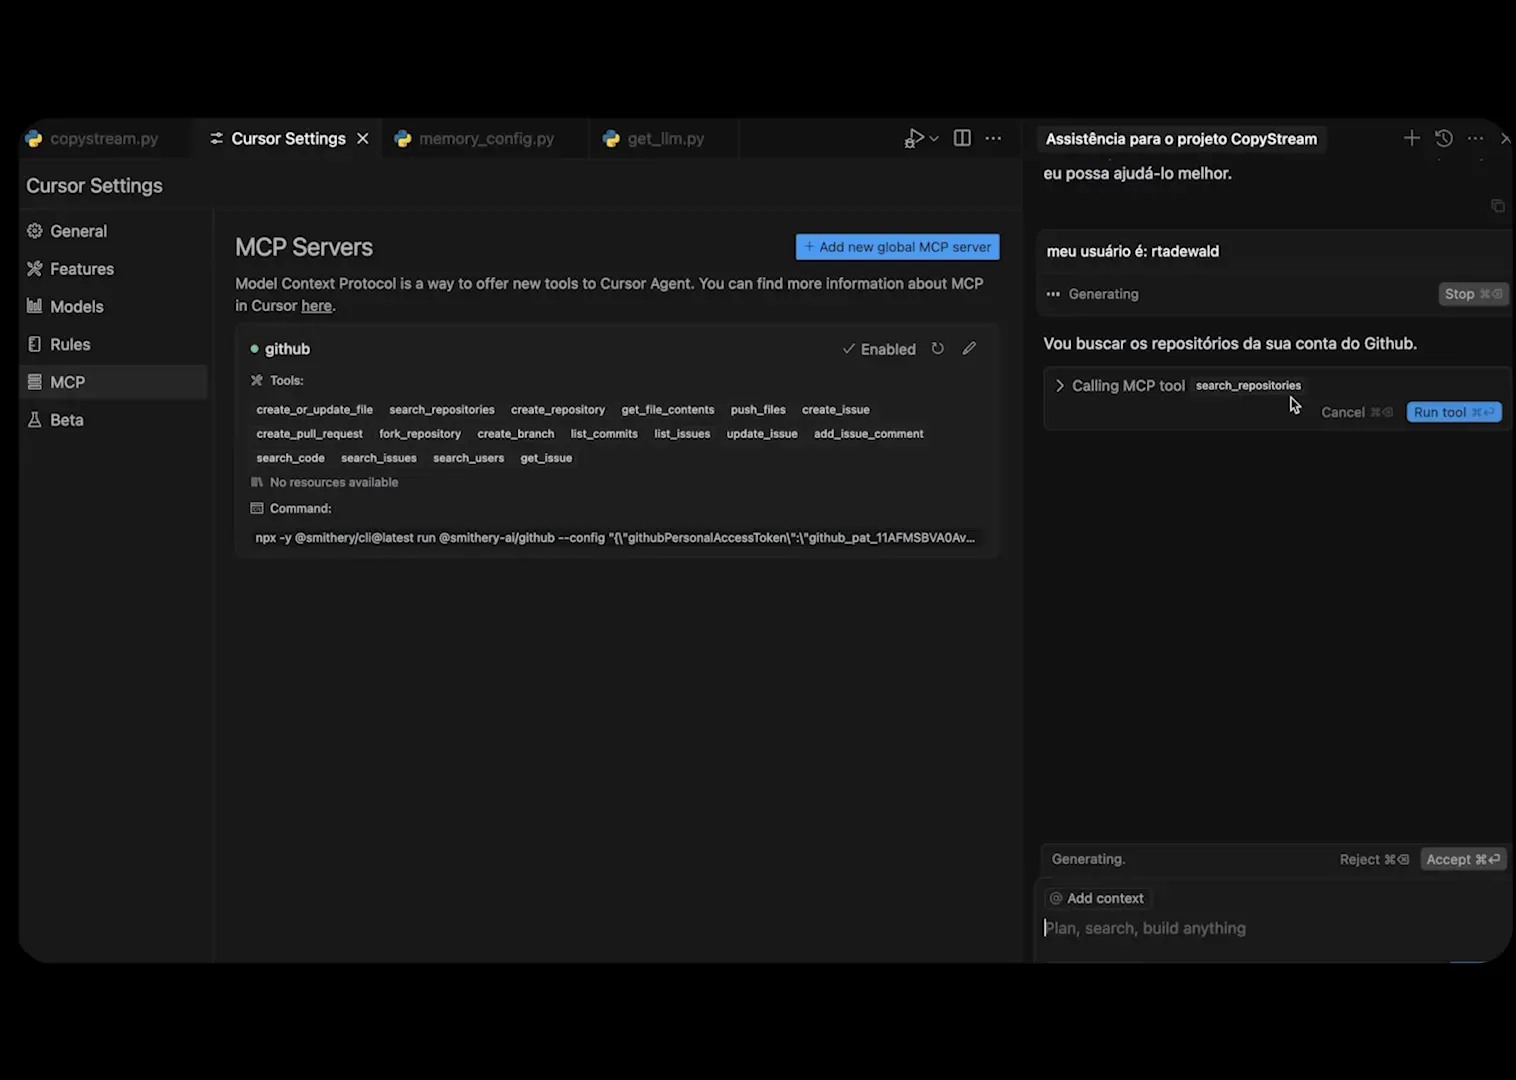Click the get_file_contents tool chip
This screenshot has width=1516, height=1080.
point(668,410)
